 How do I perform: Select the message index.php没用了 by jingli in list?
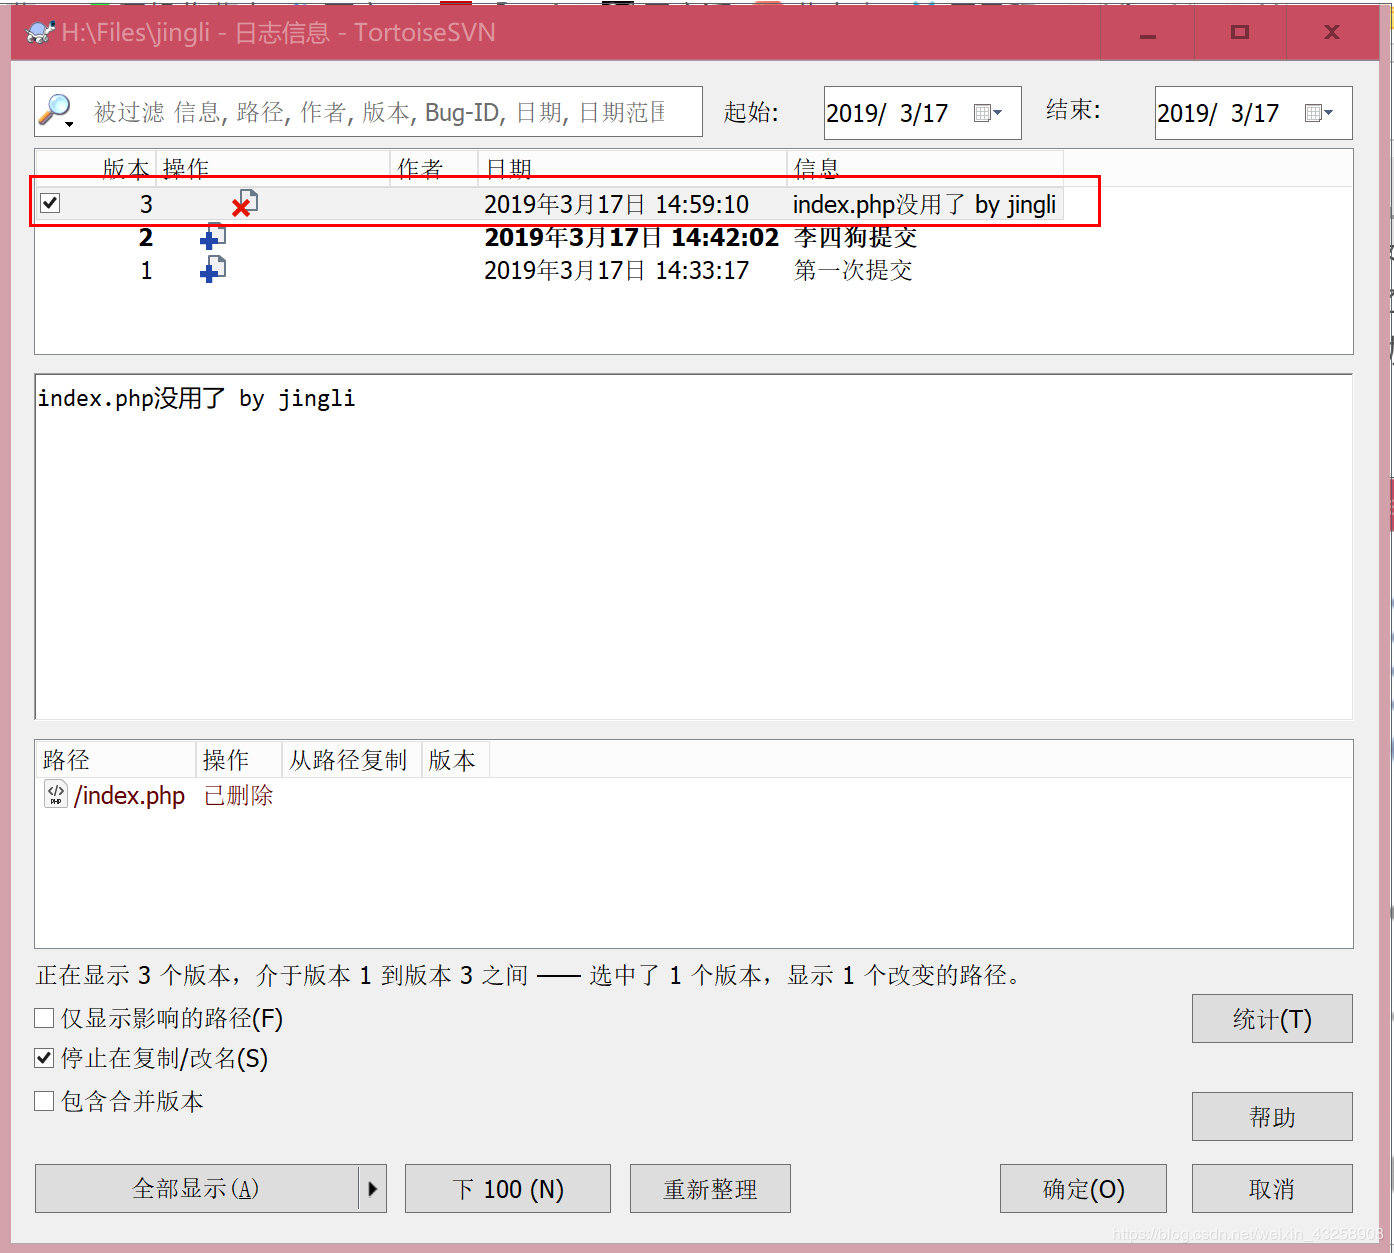pyautogui.click(x=924, y=204)
